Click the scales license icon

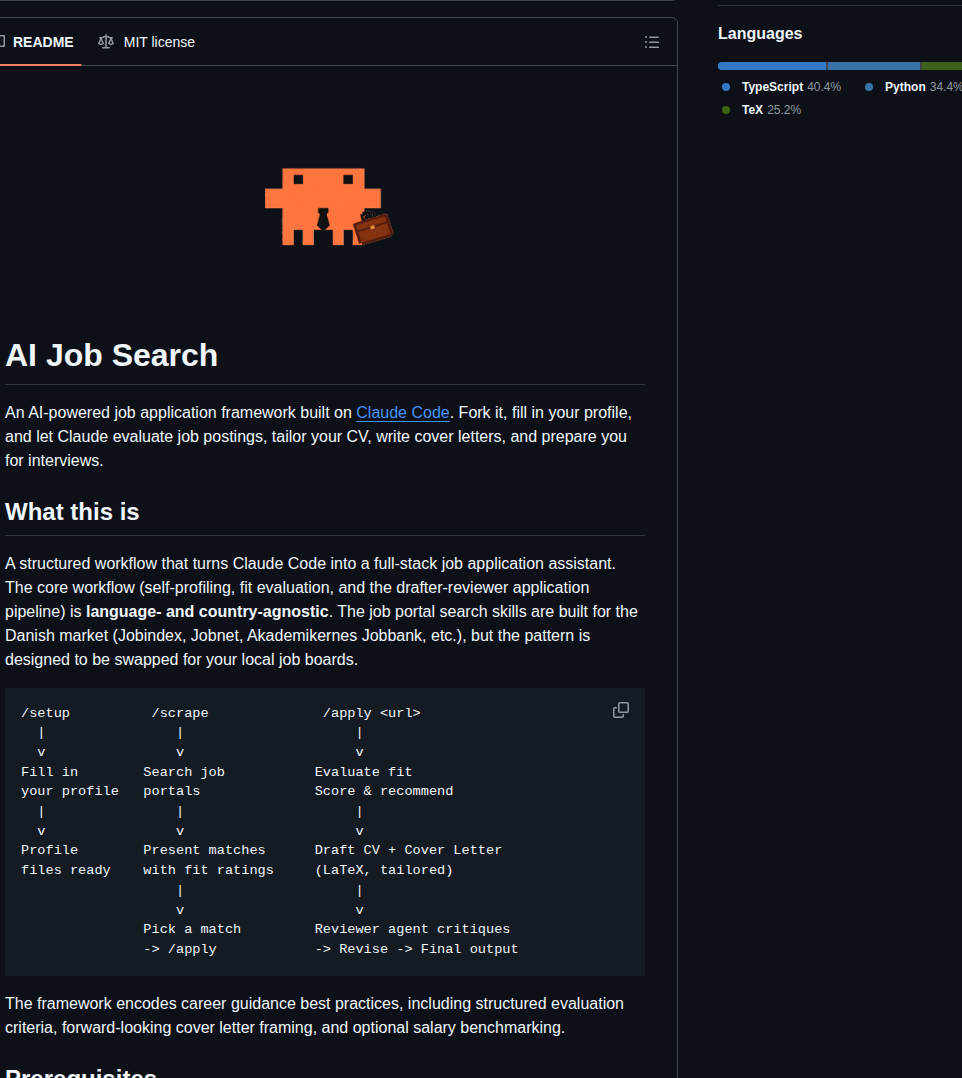tap(106, 42)
